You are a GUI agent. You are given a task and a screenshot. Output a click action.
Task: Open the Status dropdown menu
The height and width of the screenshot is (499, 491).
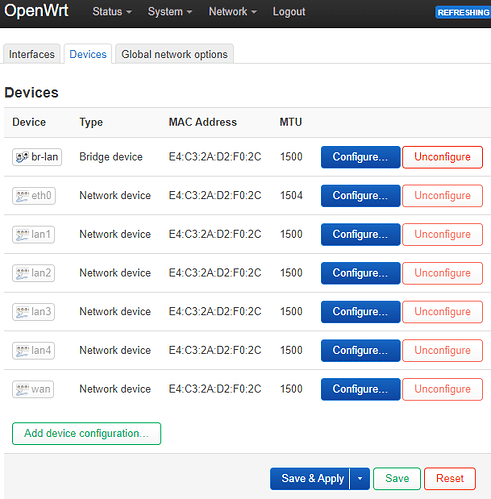(112, 12)
